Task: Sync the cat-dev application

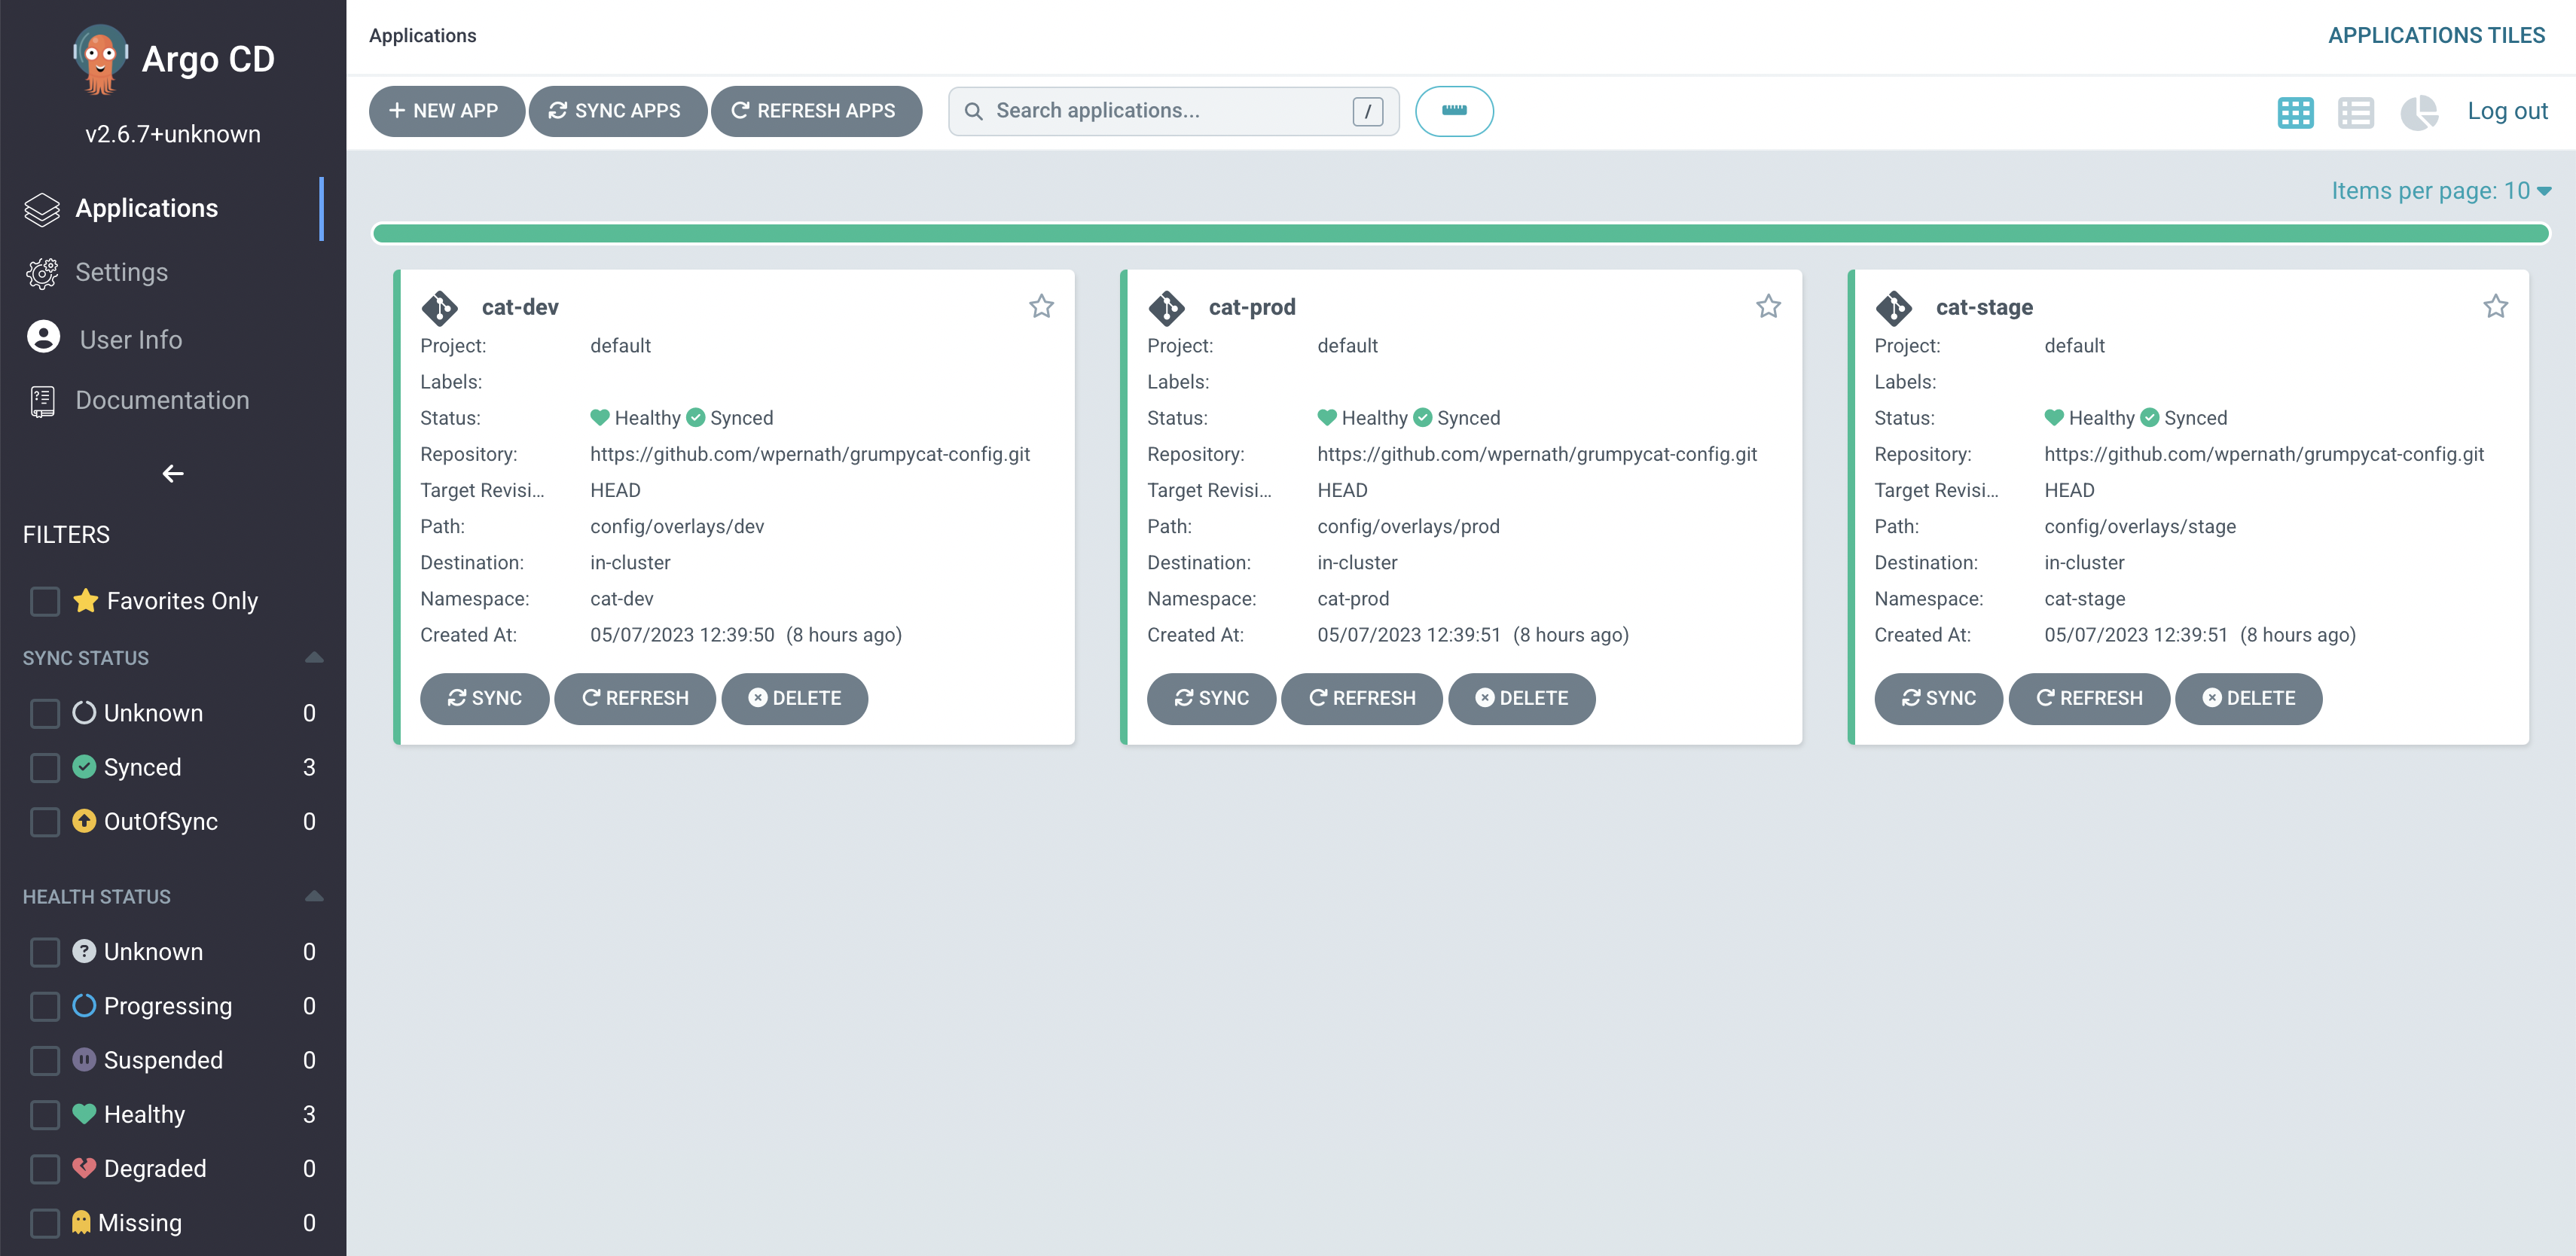Action: coord(484,698)
